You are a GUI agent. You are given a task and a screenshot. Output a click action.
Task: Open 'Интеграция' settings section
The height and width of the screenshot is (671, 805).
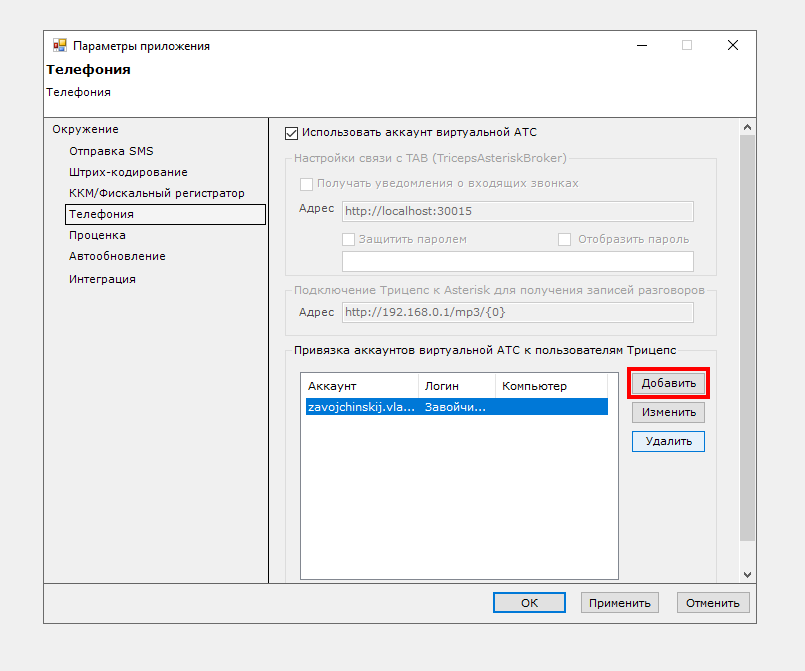pyautogui.click(x=102, y=279)
